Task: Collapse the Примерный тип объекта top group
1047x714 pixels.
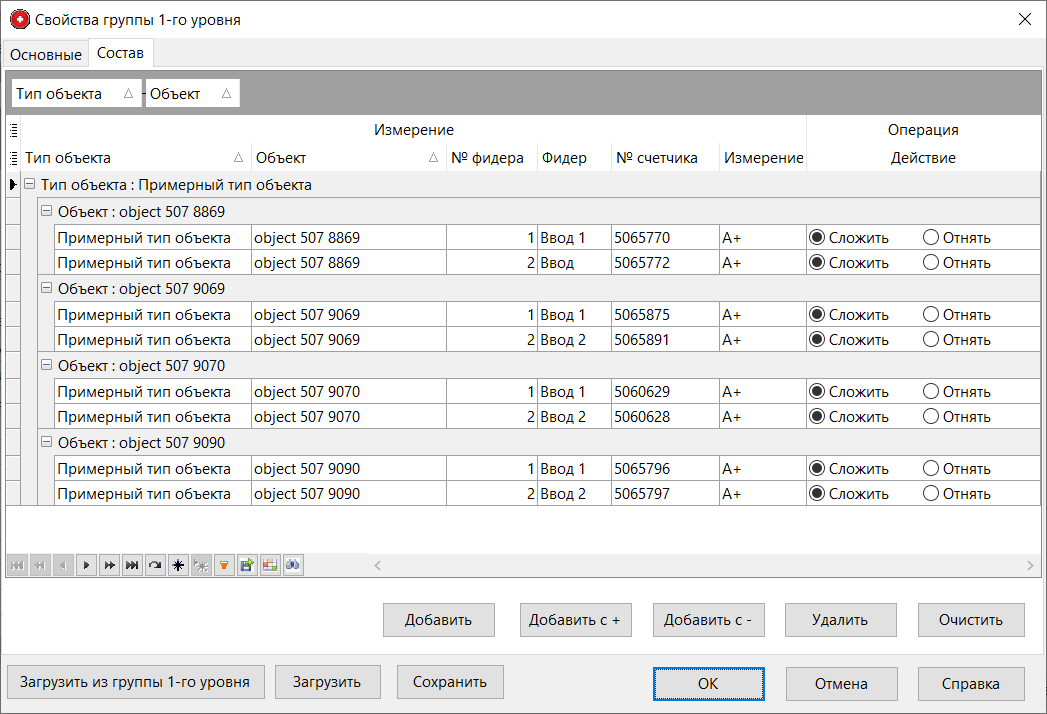Action: pyautogui.click(x=29, y=185)
